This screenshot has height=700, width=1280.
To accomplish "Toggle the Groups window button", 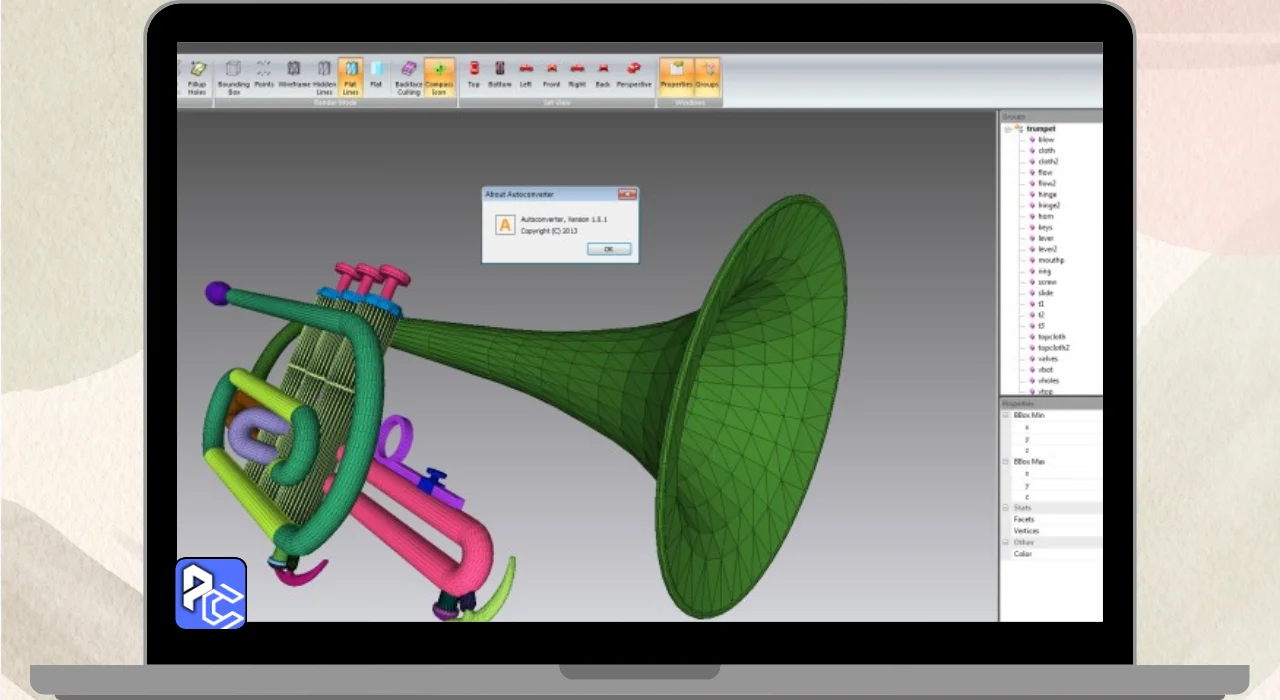I will [x=707, y=75].
